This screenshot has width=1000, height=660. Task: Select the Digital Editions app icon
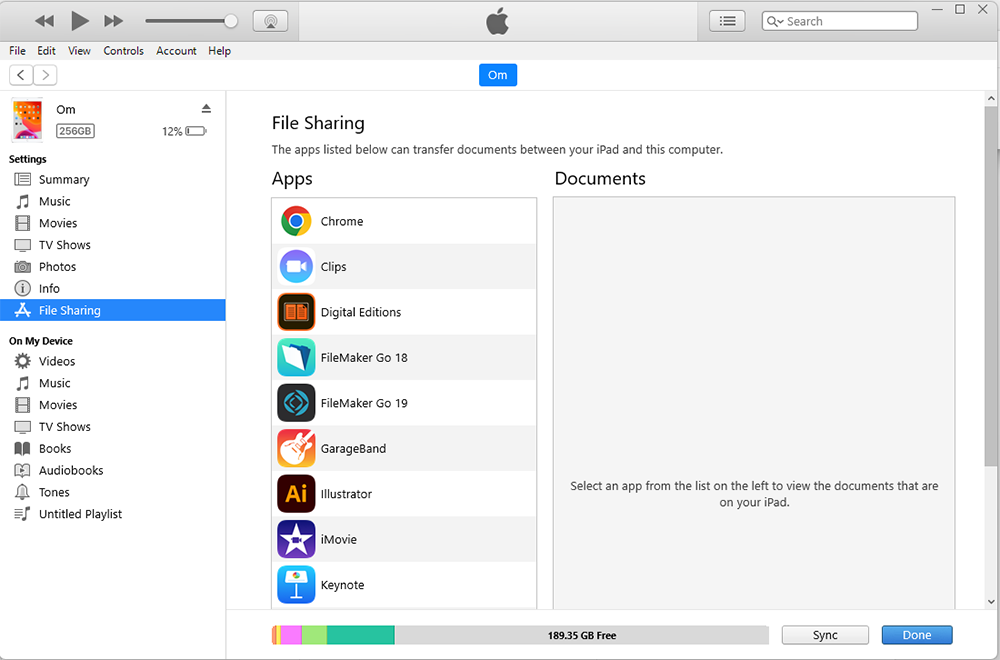click(x=296, y=312)
